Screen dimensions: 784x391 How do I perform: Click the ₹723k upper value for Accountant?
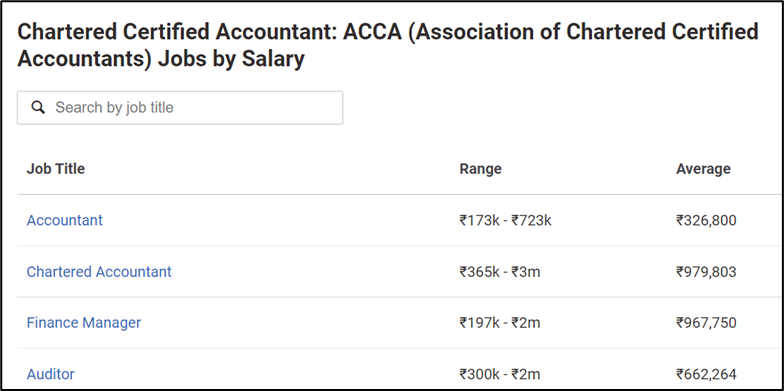(531, 220)
